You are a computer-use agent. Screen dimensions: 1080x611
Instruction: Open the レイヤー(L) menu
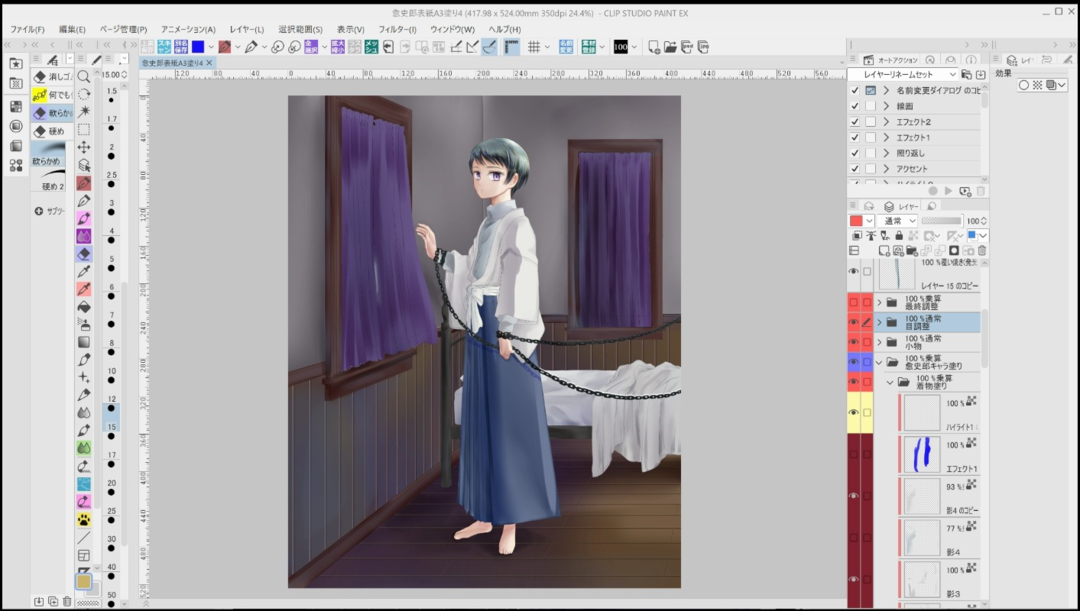pos(247,29)
